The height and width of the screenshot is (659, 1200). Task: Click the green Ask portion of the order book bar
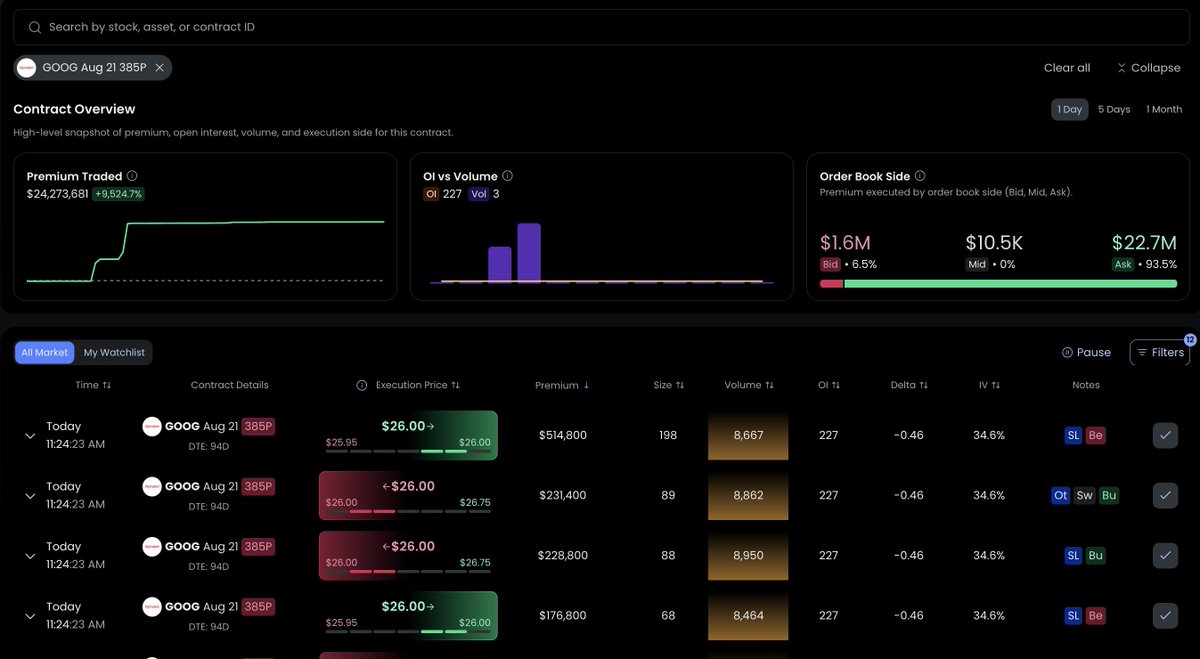[1011, 284]
